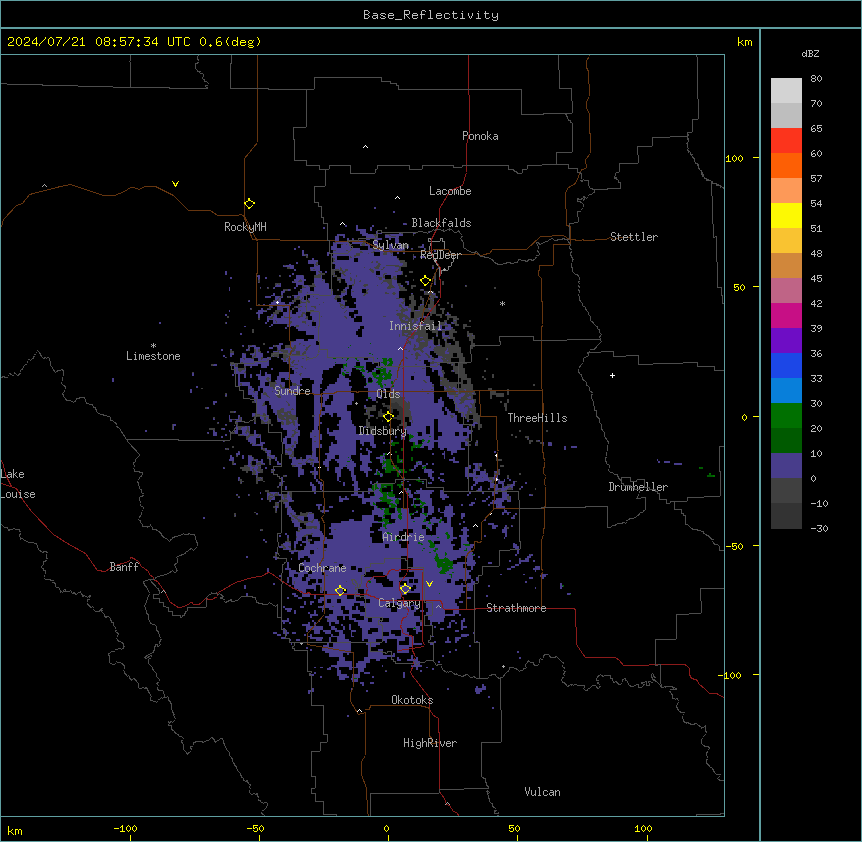Select the yellow 54 dBZ legend swatch

point(786,215)
